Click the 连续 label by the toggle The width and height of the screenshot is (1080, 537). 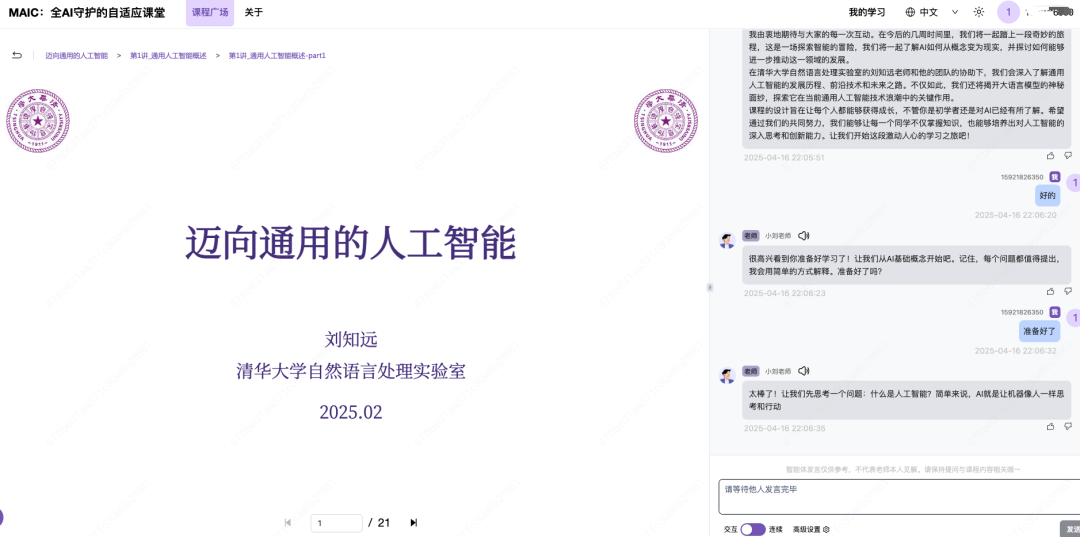(776, 529)
